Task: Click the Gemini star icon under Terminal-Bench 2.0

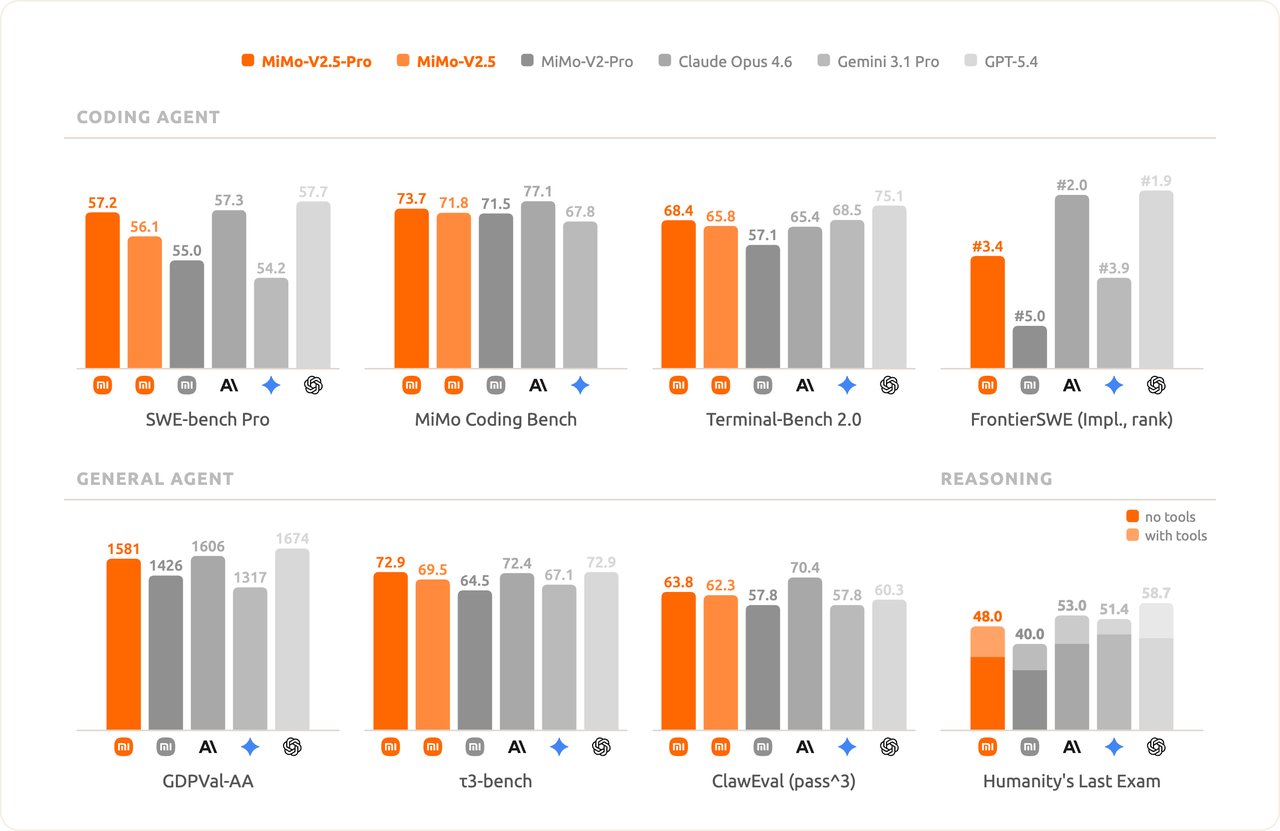Action: click(x=847, y=385)
